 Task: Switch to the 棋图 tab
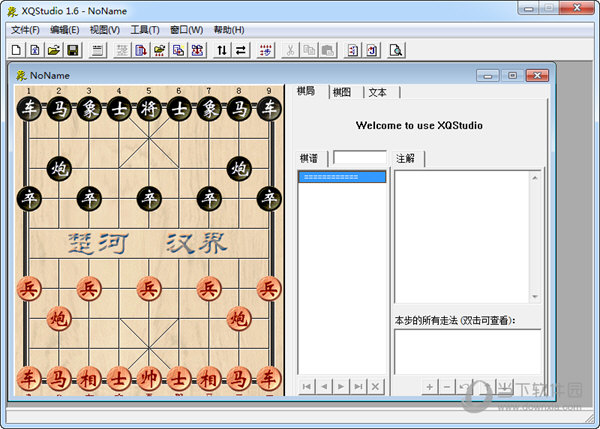coord(342,92)
